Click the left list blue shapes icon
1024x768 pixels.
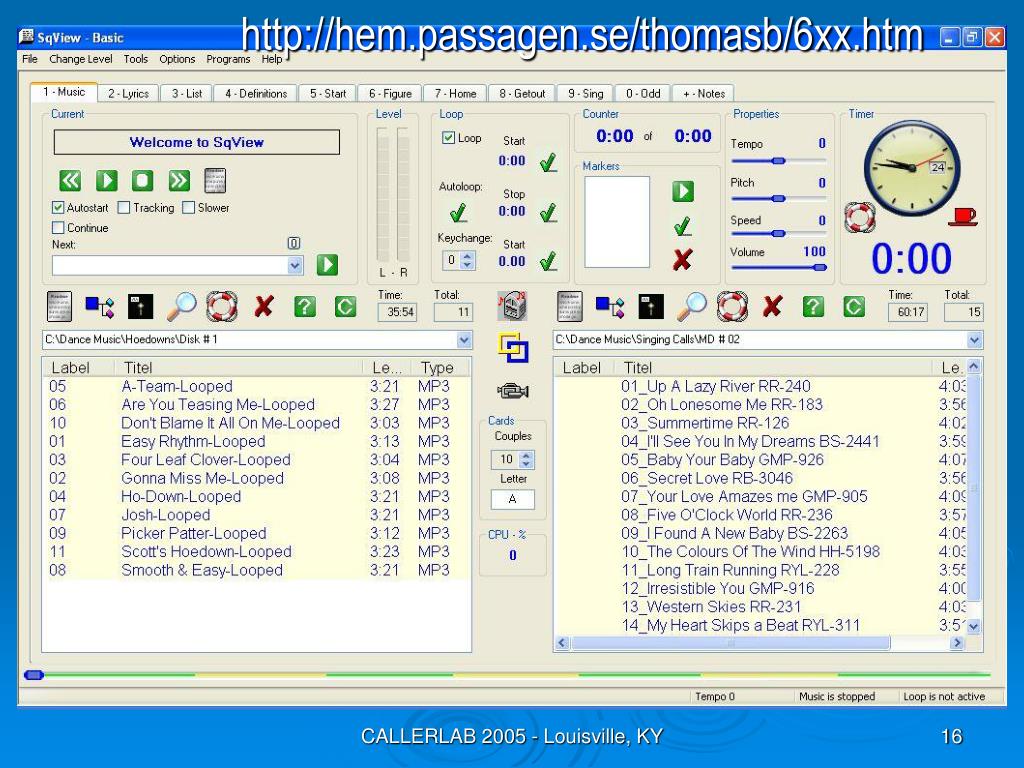point(100,306)
